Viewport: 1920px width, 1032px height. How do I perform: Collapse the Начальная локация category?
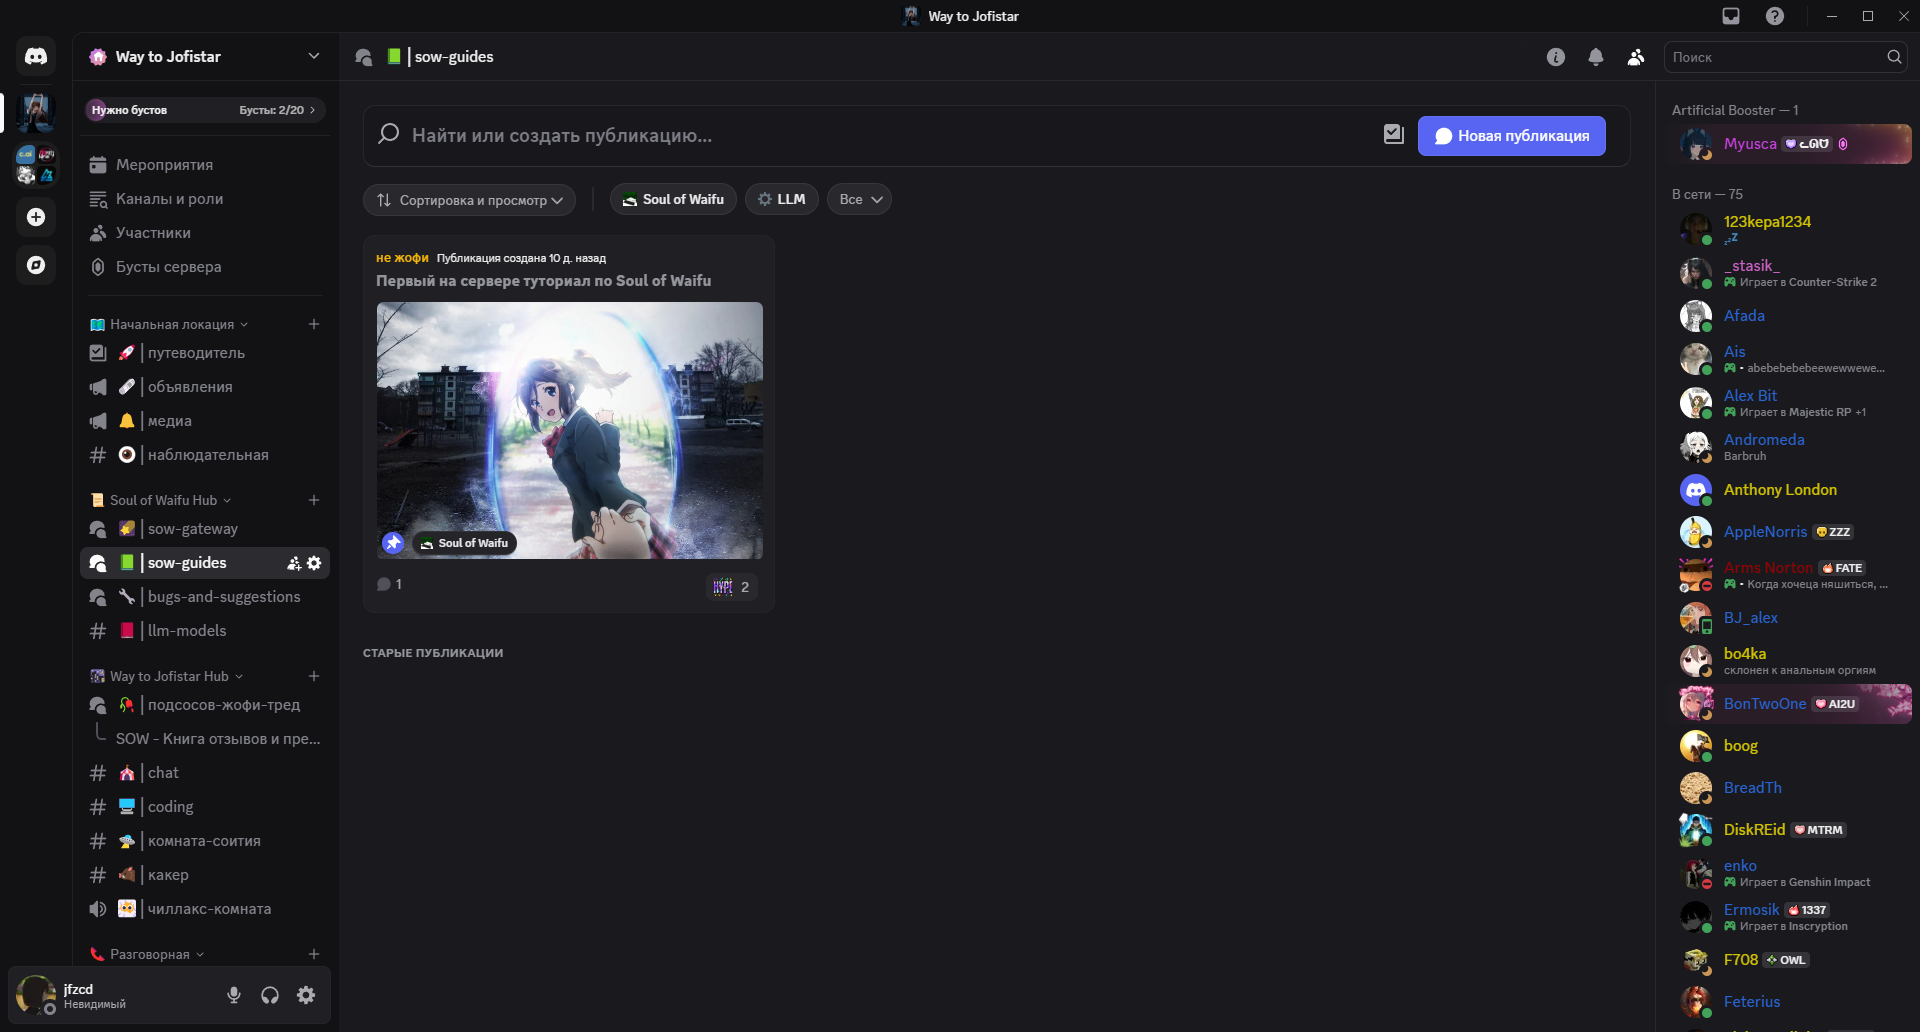170,324
